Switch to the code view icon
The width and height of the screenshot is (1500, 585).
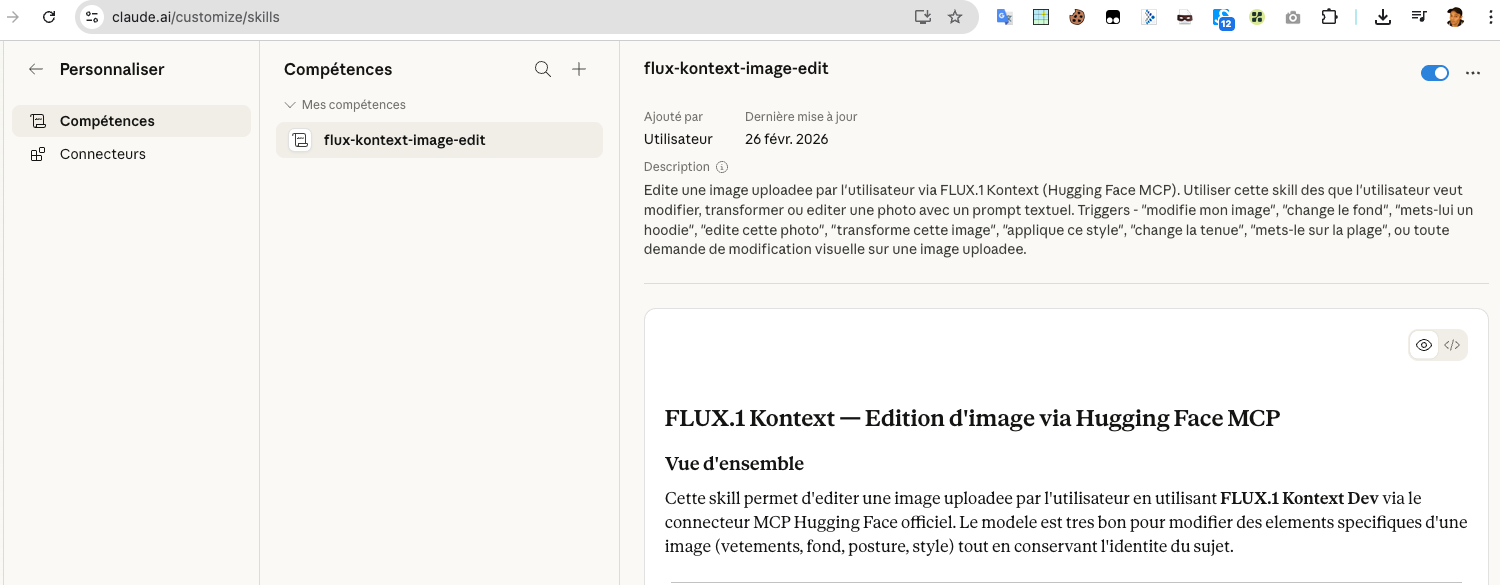tap(1452, 345)
